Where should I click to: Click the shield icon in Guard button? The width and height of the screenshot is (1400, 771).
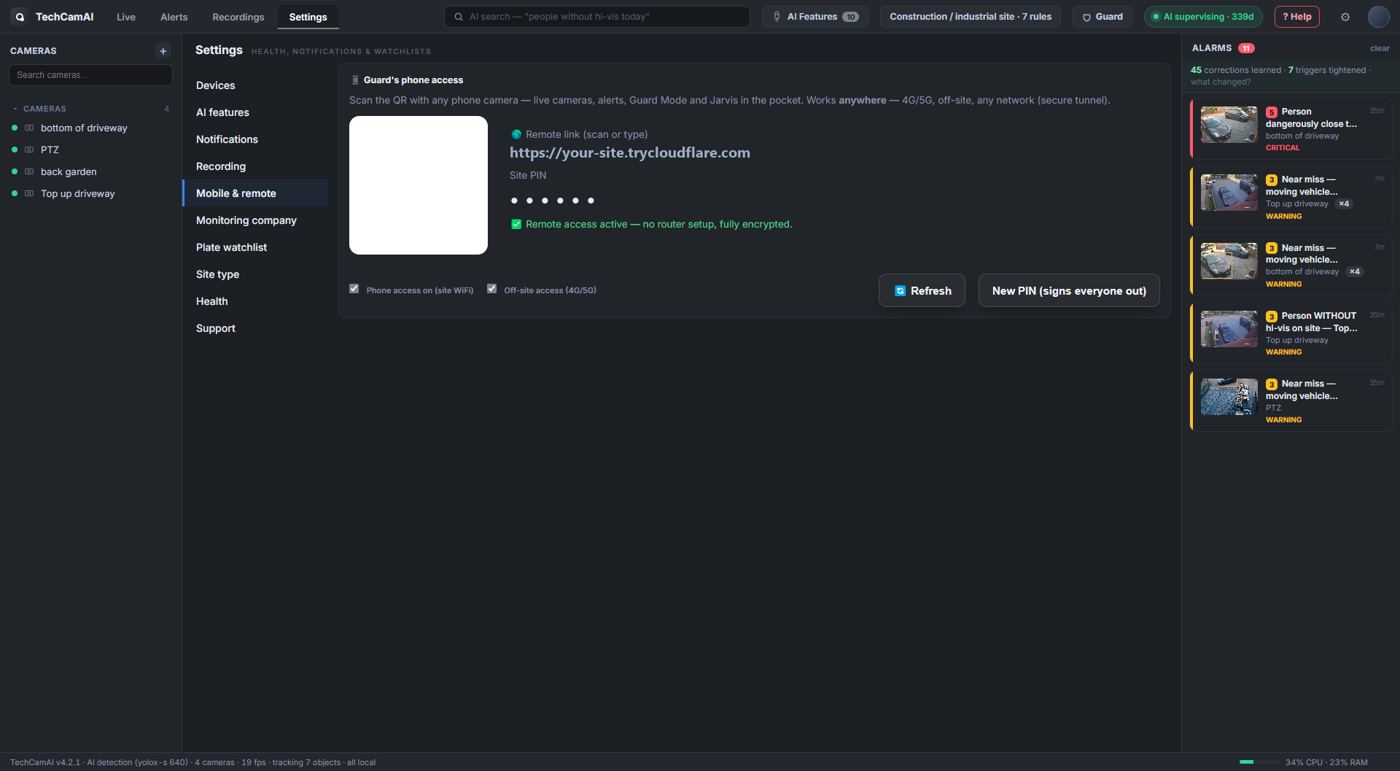pyautogui.click(x=1087, y=17)
